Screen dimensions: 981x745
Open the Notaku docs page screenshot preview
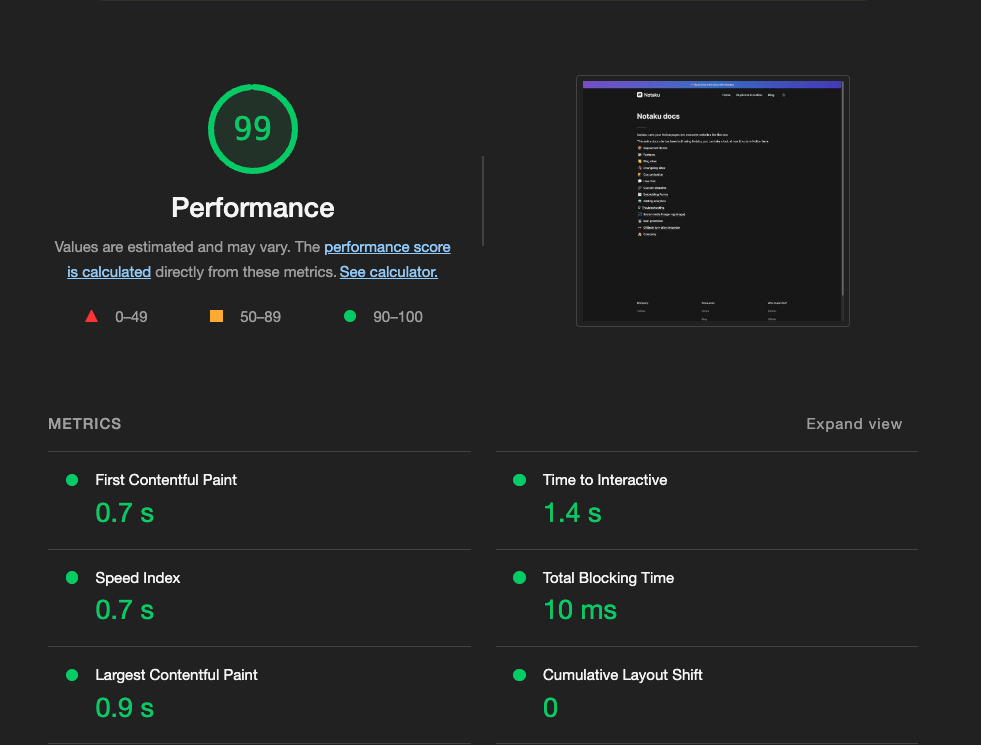point(712,200)
